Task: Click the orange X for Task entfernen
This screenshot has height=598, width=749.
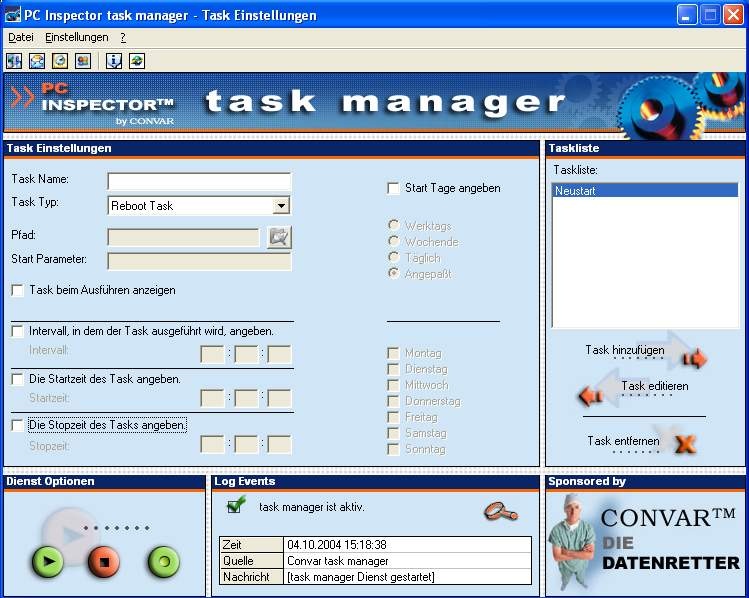Action: (x=685, y=444)
